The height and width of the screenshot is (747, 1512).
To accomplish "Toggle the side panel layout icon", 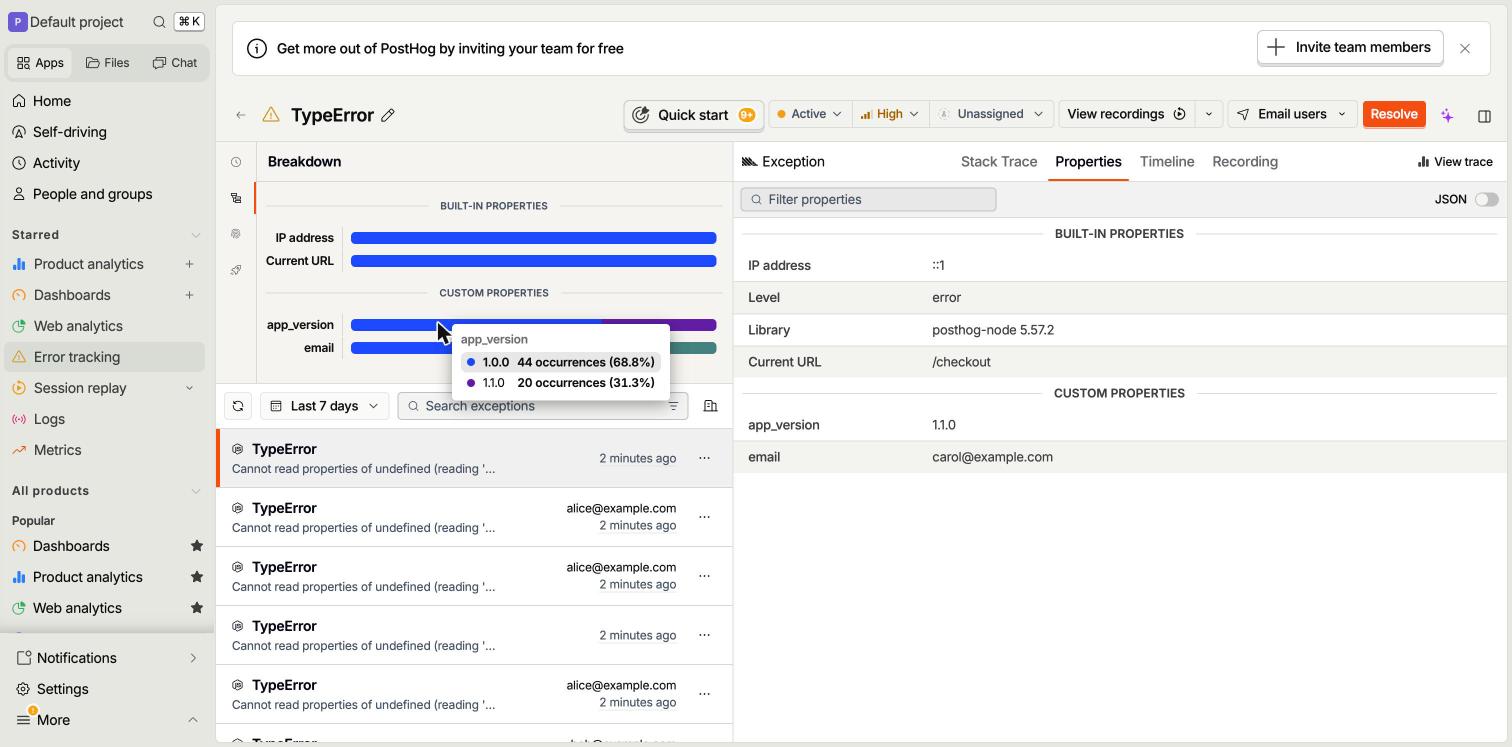I will coord(1484,115).
